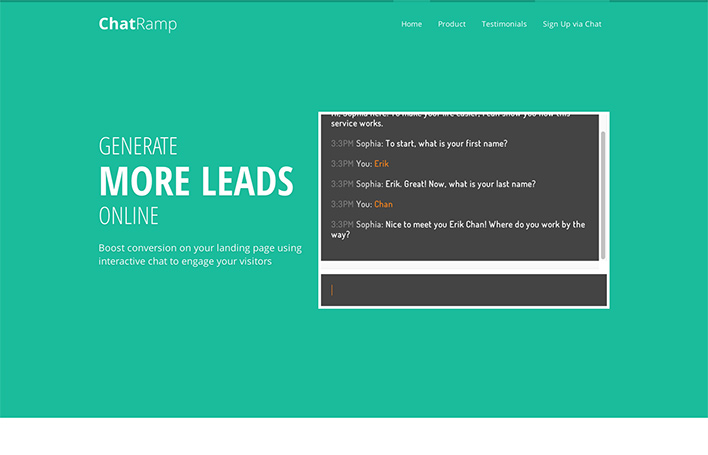
Task: Click the timestamp beside 'You: Chan'
Action: 342,204
